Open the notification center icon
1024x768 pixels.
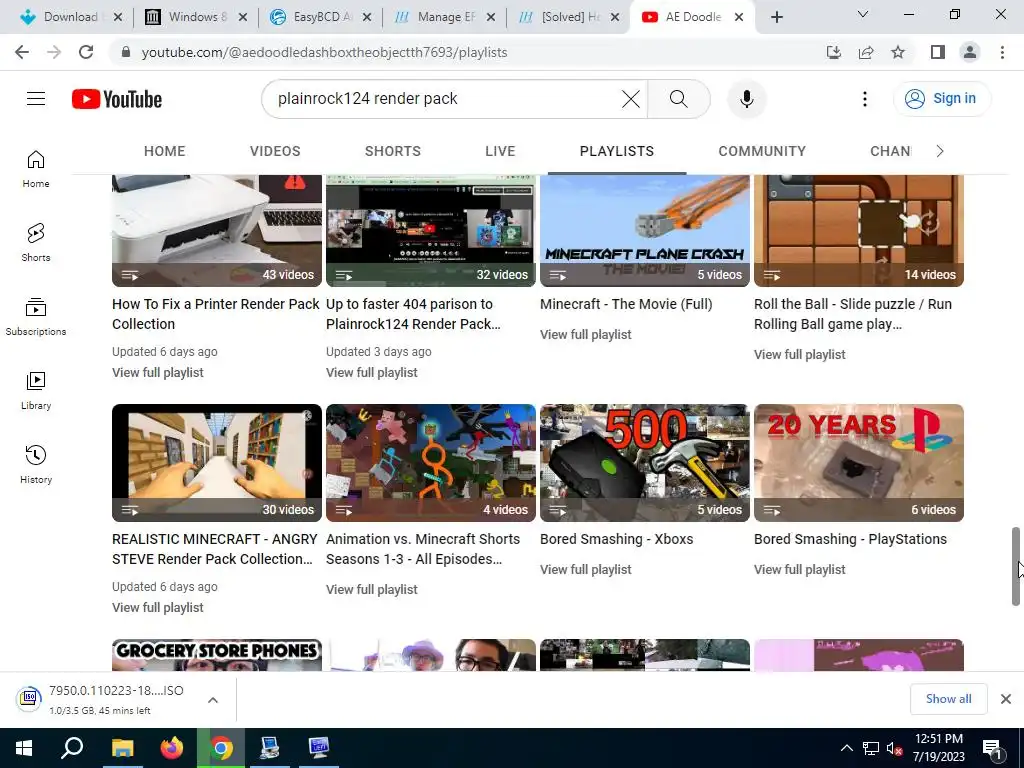pyautogui.click(x=992, y=748)
